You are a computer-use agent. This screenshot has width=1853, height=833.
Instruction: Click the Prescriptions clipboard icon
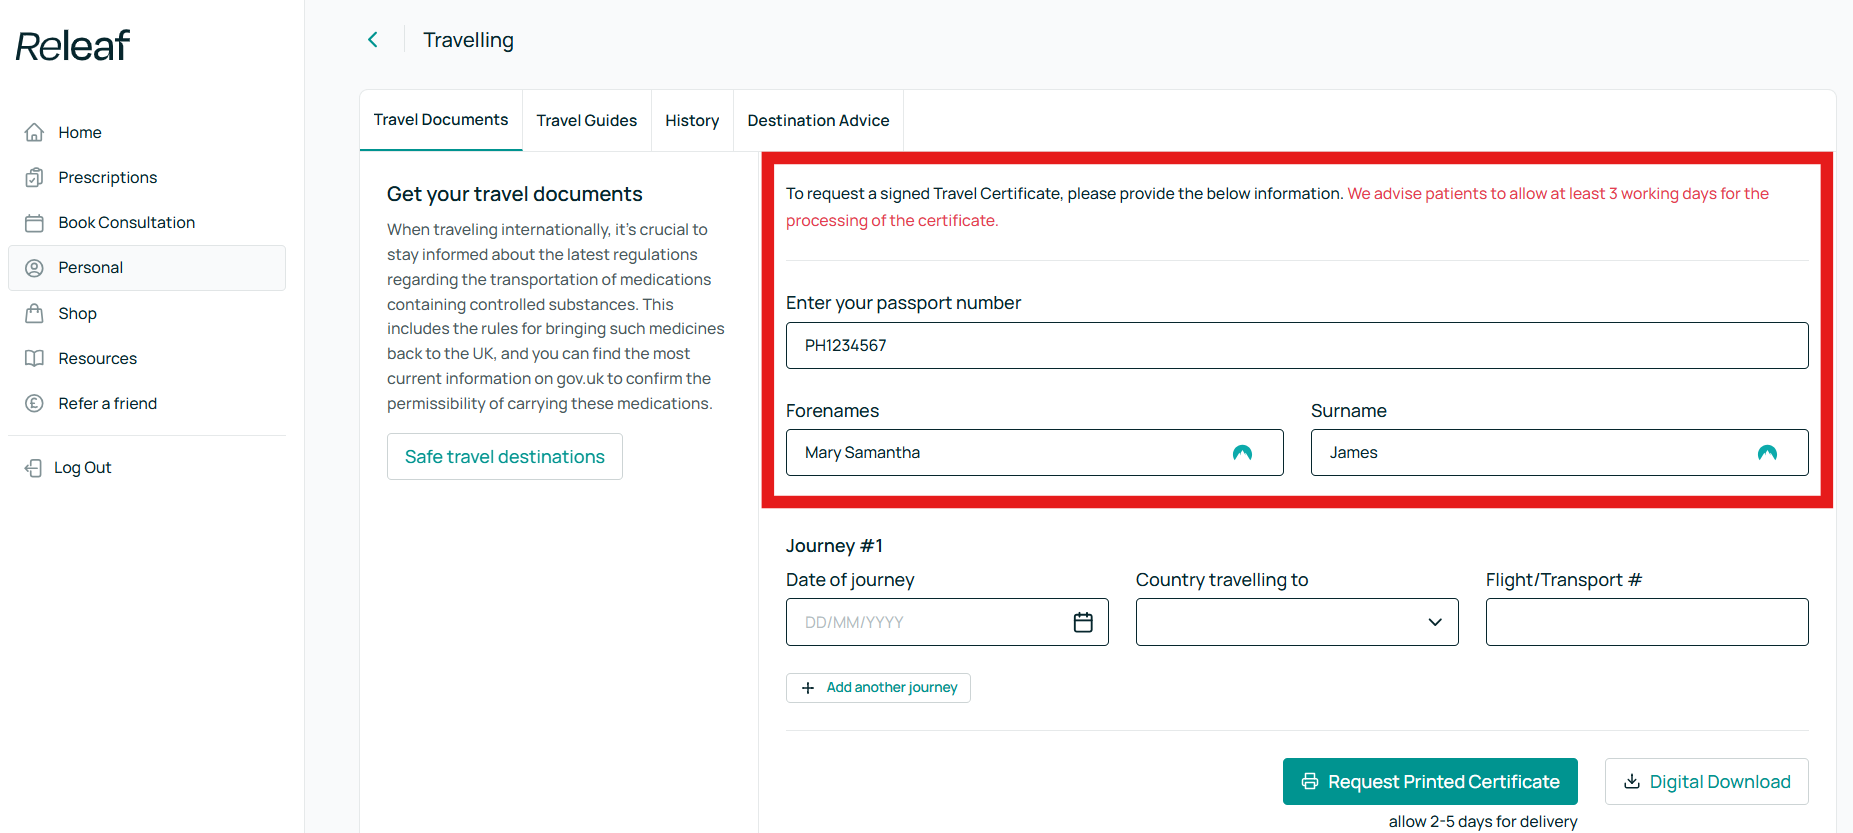tap(34, 177)
